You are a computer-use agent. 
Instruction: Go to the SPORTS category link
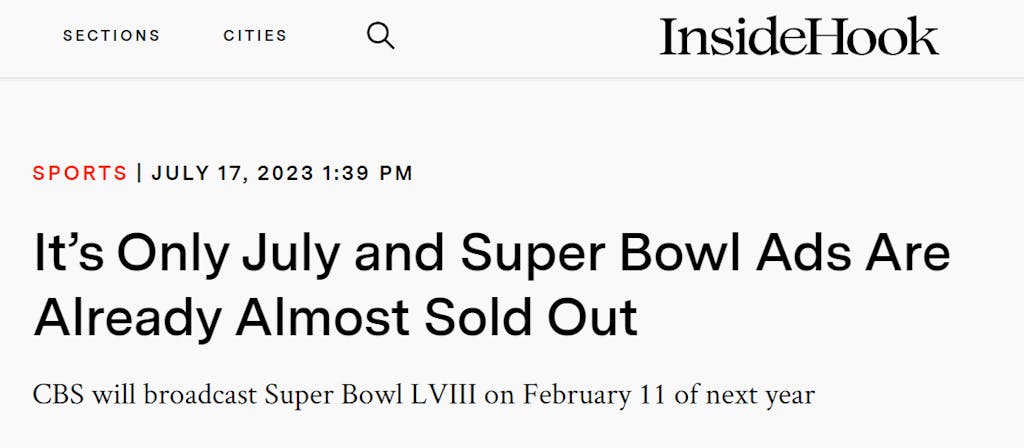(80, 173)
